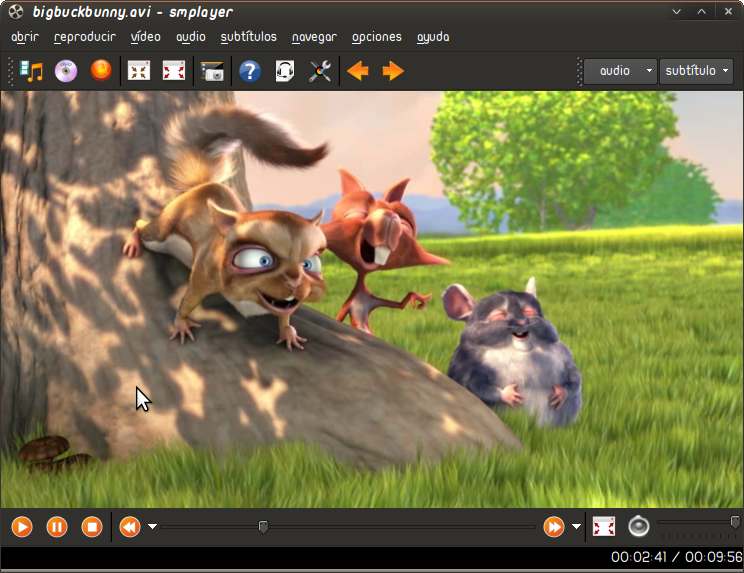Screen dimensions: 744x573
Task: Maximize window using title bar up chevron
Action: coord(702,12)
